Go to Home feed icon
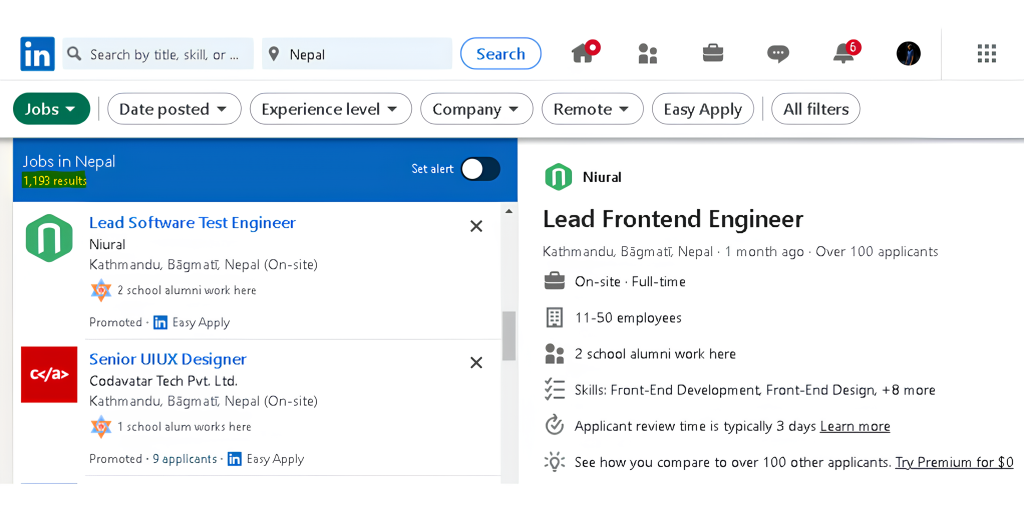 (x=584, y=52)
